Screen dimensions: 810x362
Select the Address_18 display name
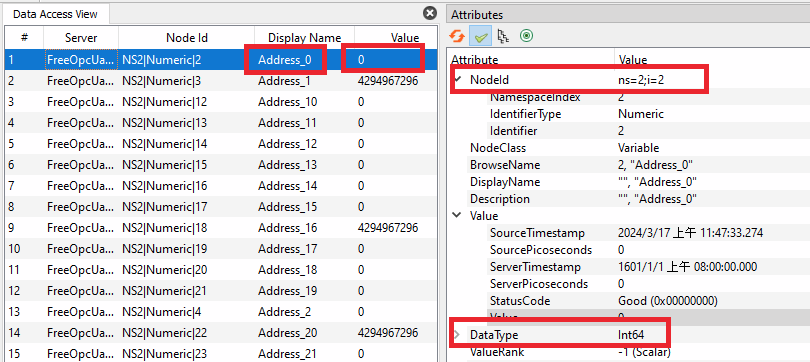288,270
